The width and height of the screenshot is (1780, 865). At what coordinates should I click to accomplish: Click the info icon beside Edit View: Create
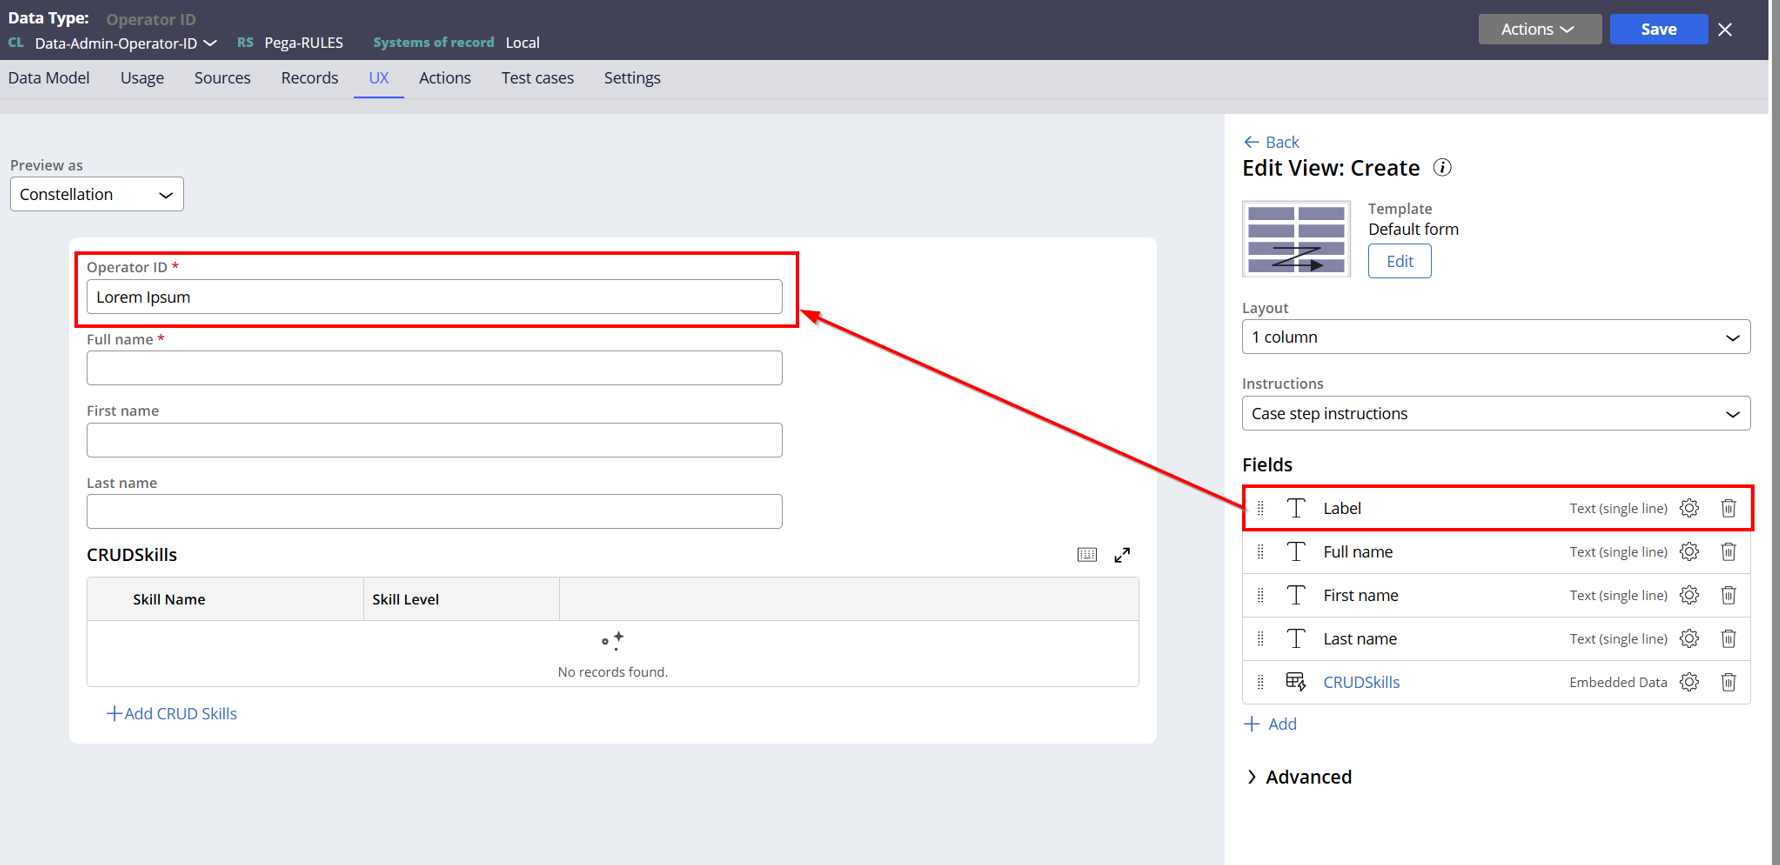(1442, 168)
